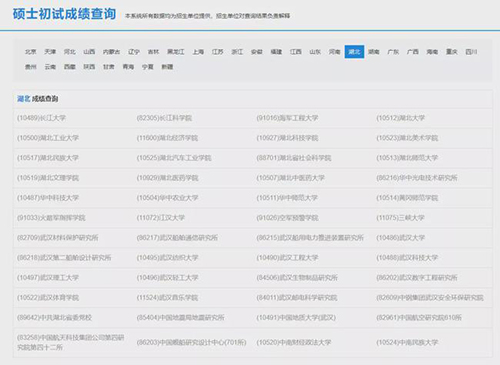Select the 福建 province tab
500x365 pixels.
click(x=276, y=52)
